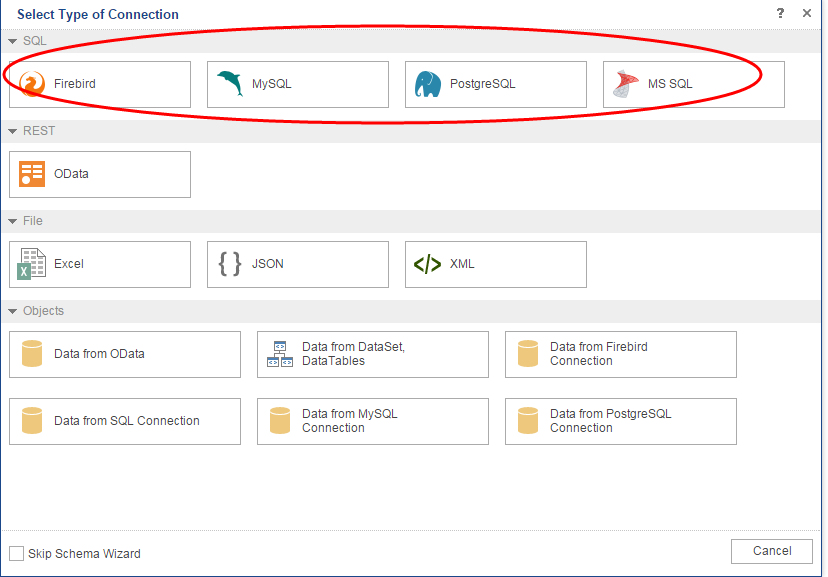Click the SQL section heading text

click(34, 41)
